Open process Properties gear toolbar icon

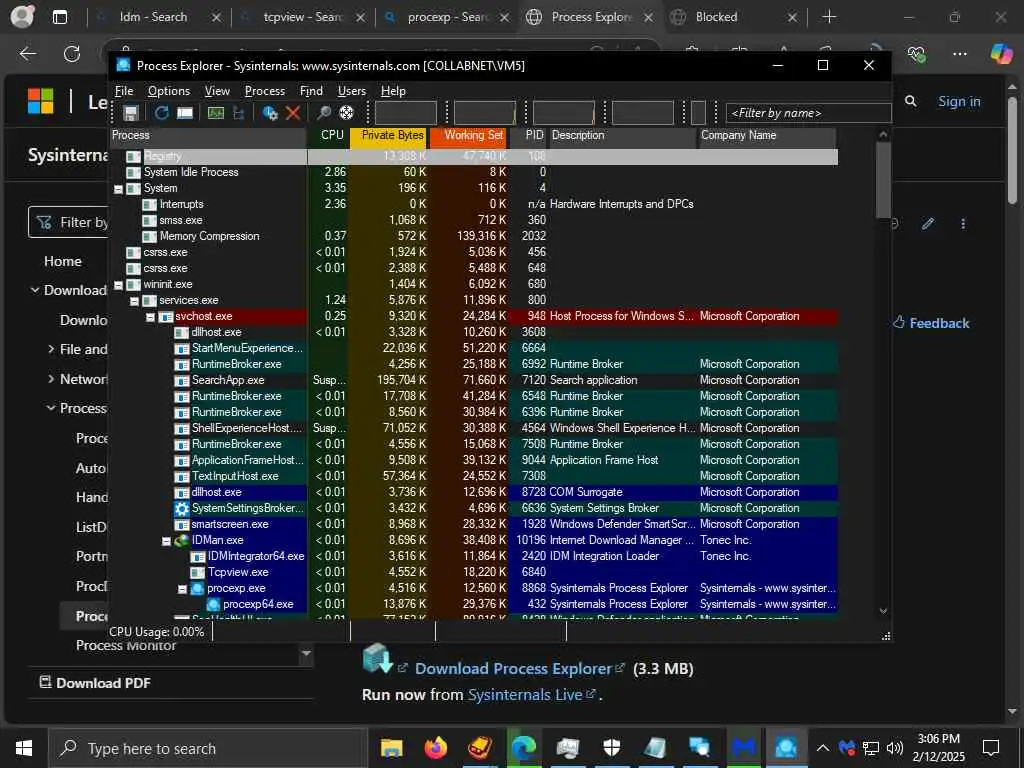point(270,113)
